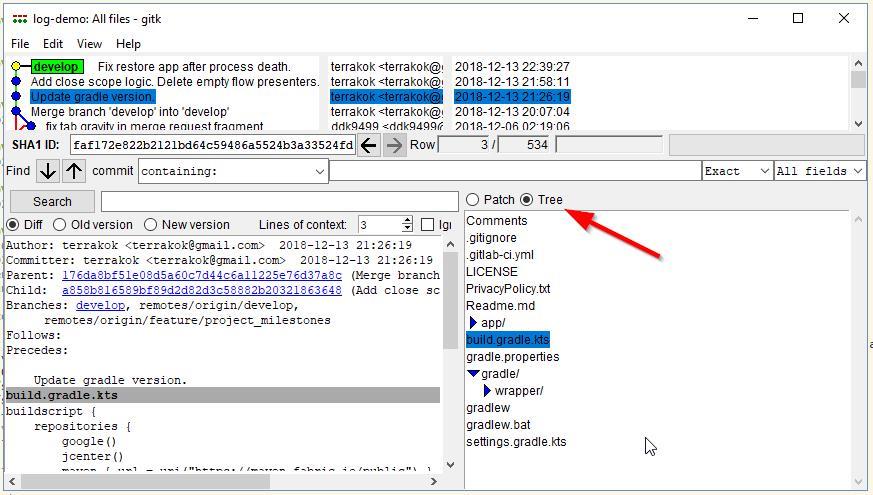Click the lines of context up spinner arrow
This screenshot has height=495, width=873.
(406, 220)
